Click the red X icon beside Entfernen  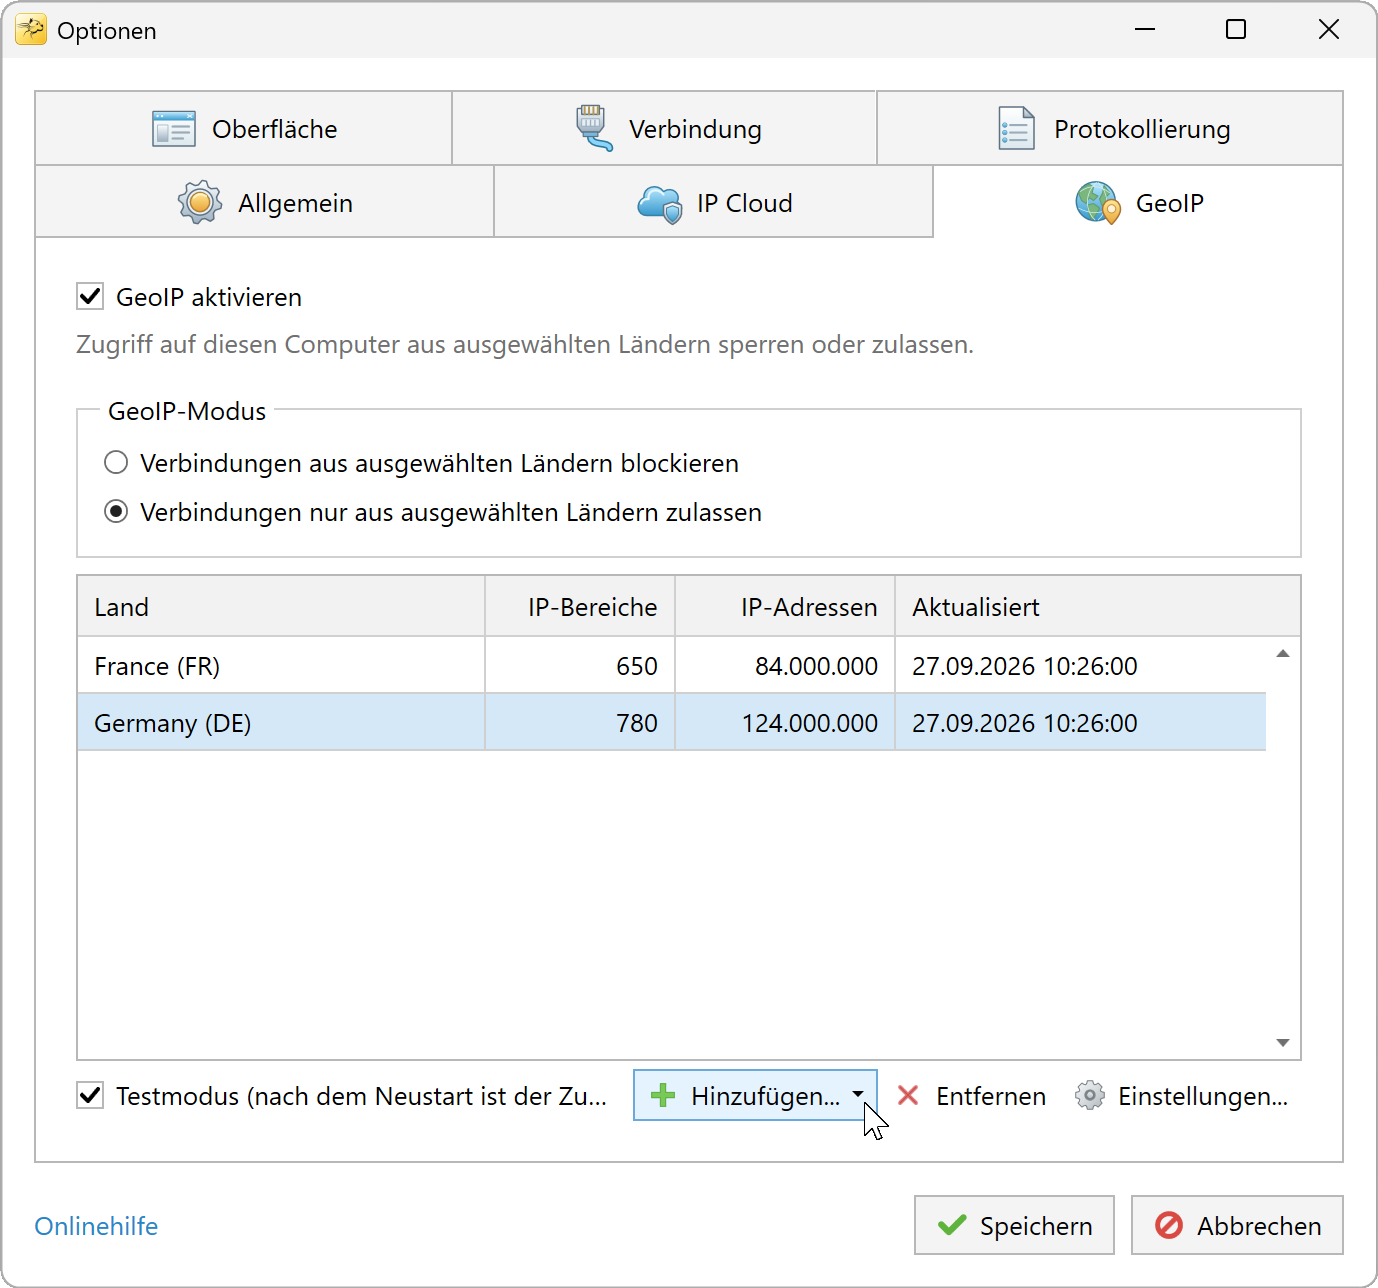pyautogui.click(x=908, y=1096)
